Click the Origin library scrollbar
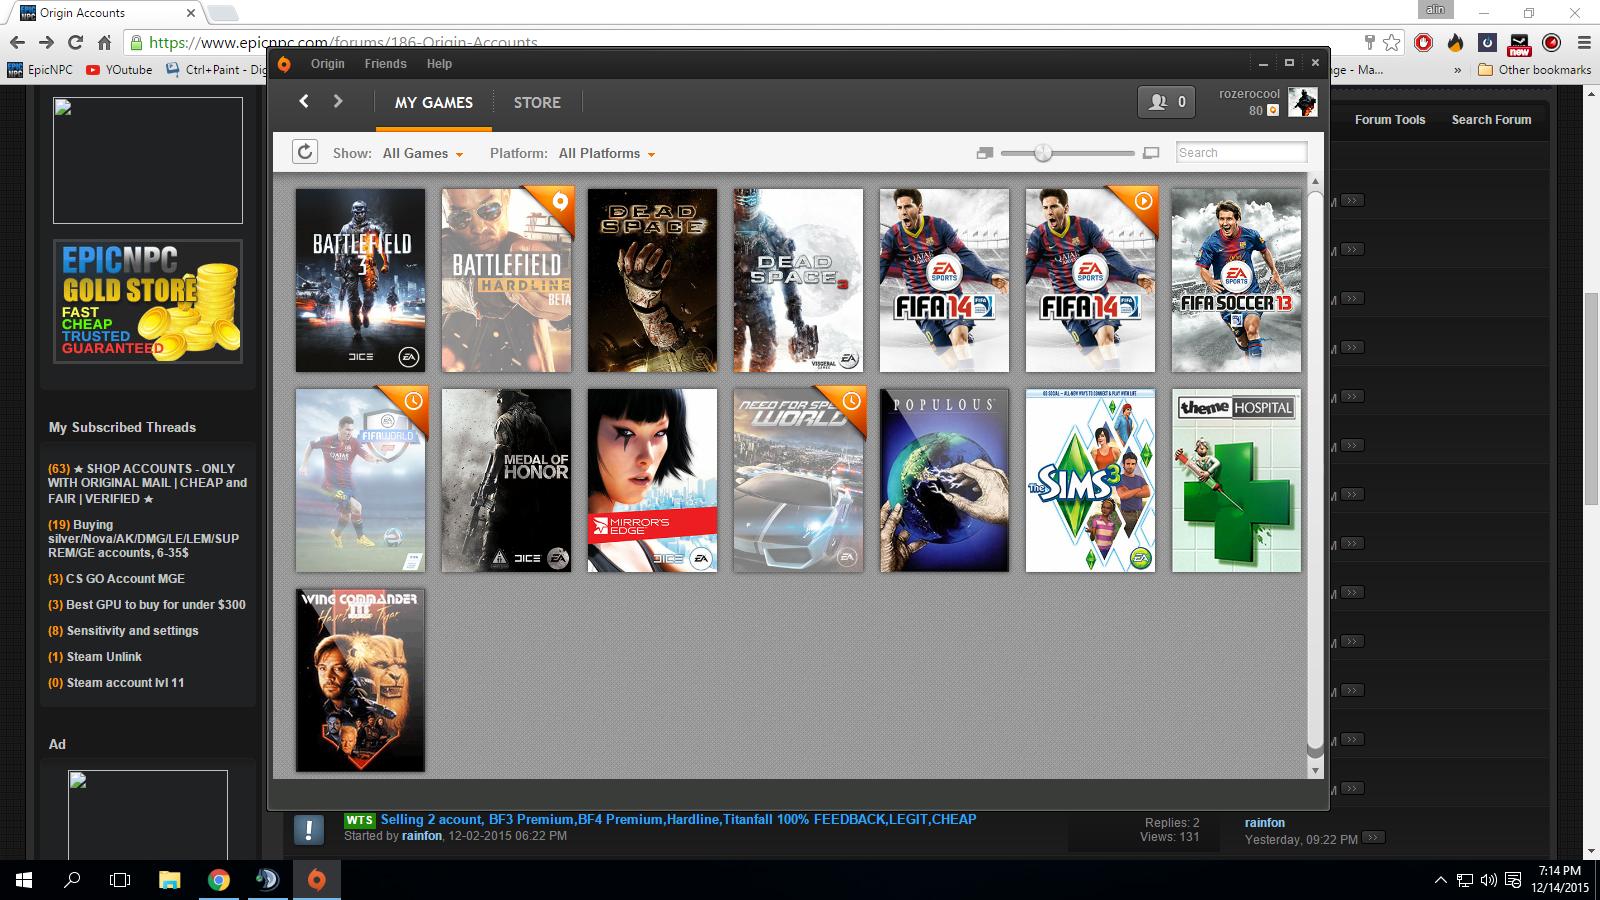 tap(1315, 470)
